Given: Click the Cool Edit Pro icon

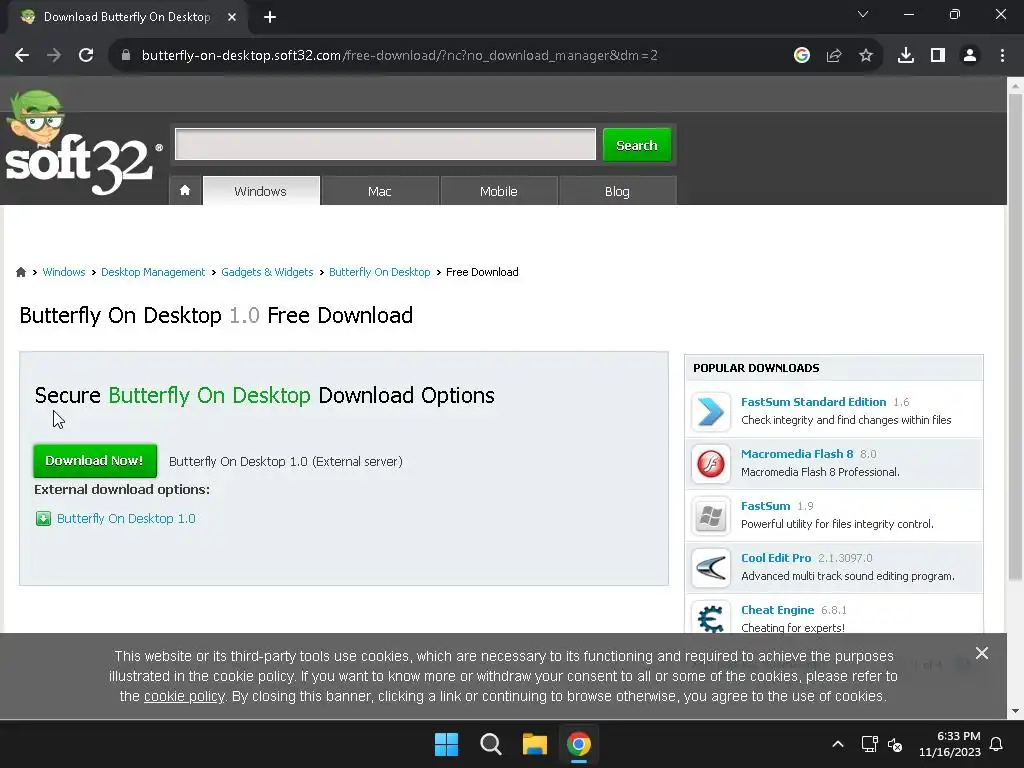Looking at the screenshot, I should pos(711,568).
